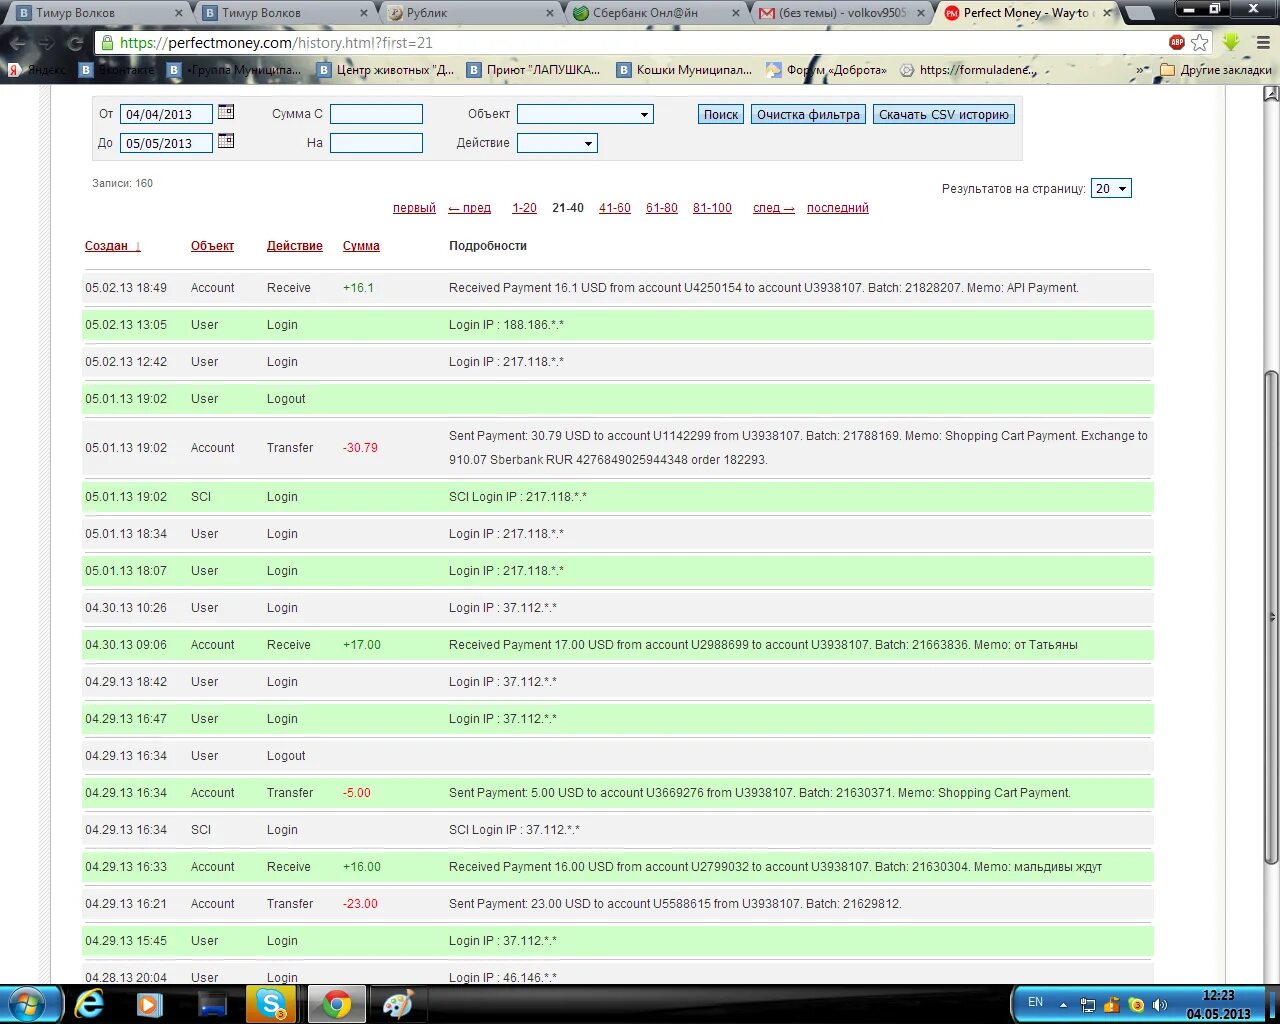Close the Сбербанк Онл@йн tab

pyautogui.click(x=736, y=13)
